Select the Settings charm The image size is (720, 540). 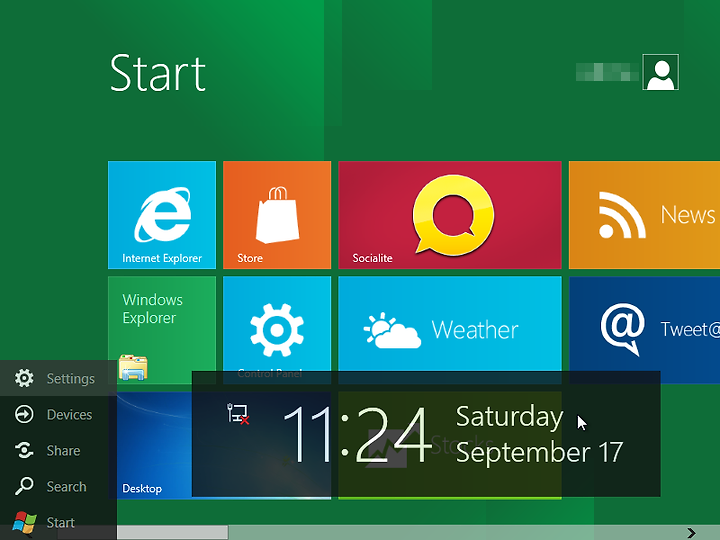tap(58, 378)
